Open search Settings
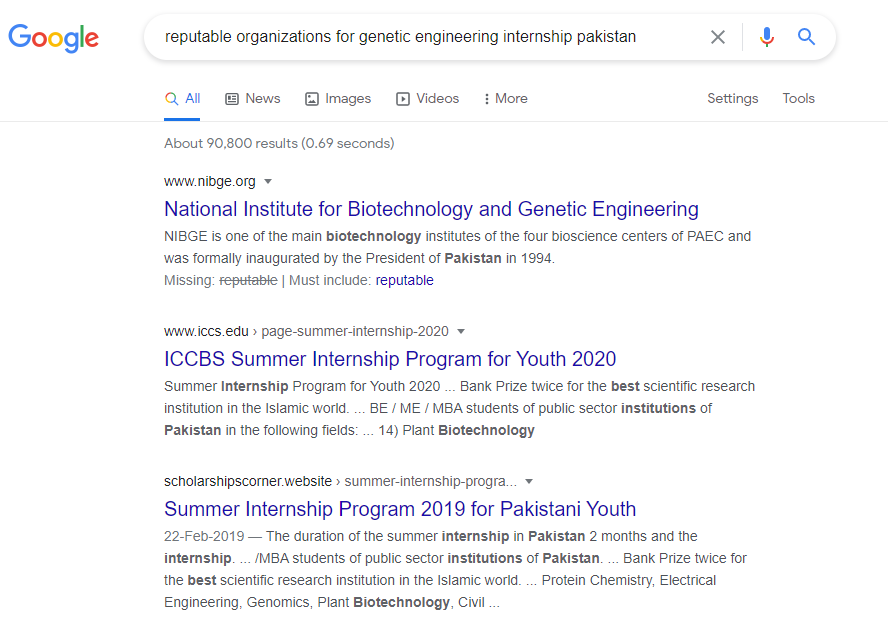Screen dimensions: 888x637 pyautogui.click(x=732, y=99)
